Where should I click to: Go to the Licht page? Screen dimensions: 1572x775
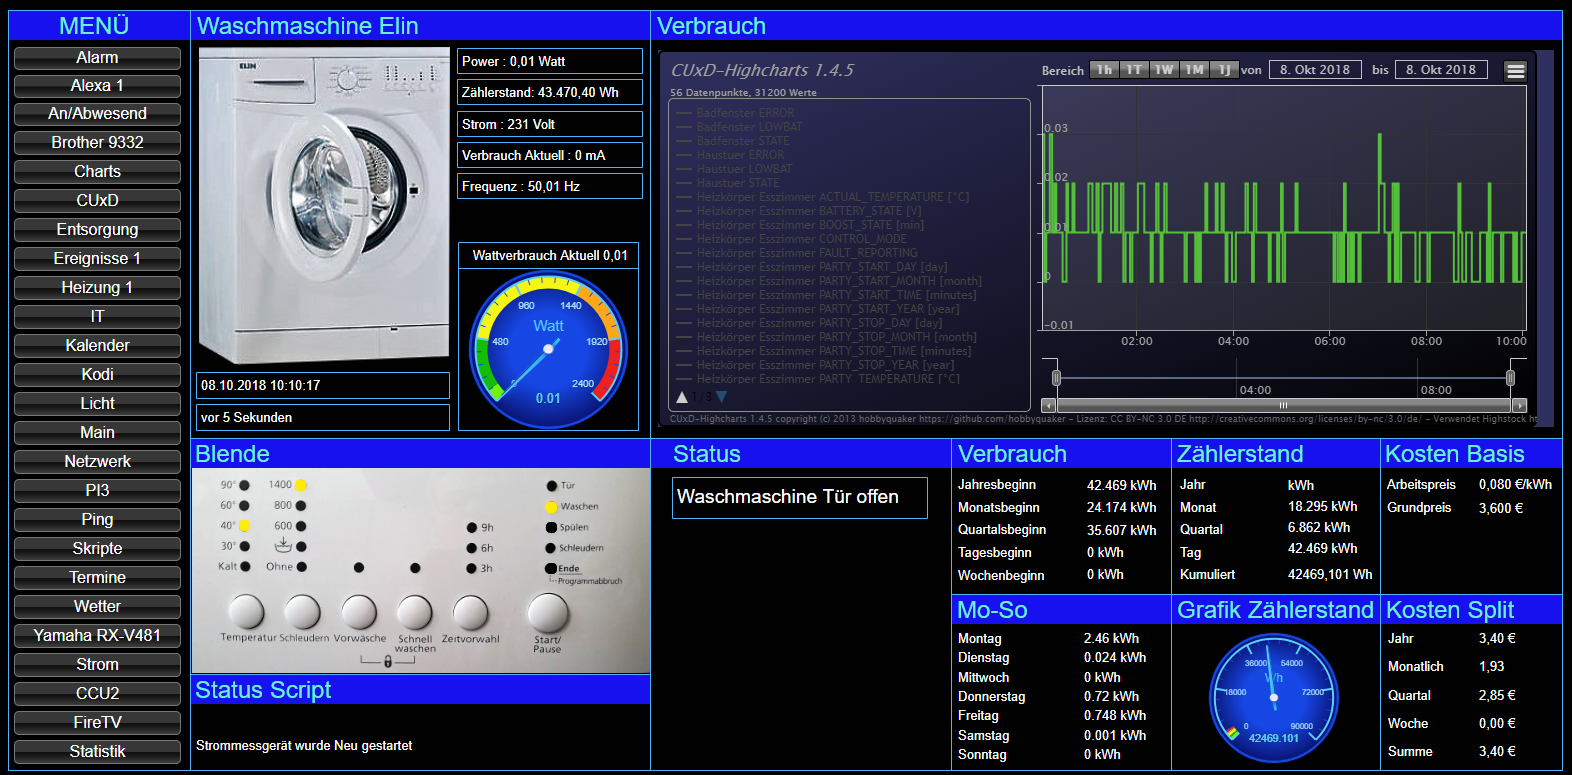tap(97, 404)
